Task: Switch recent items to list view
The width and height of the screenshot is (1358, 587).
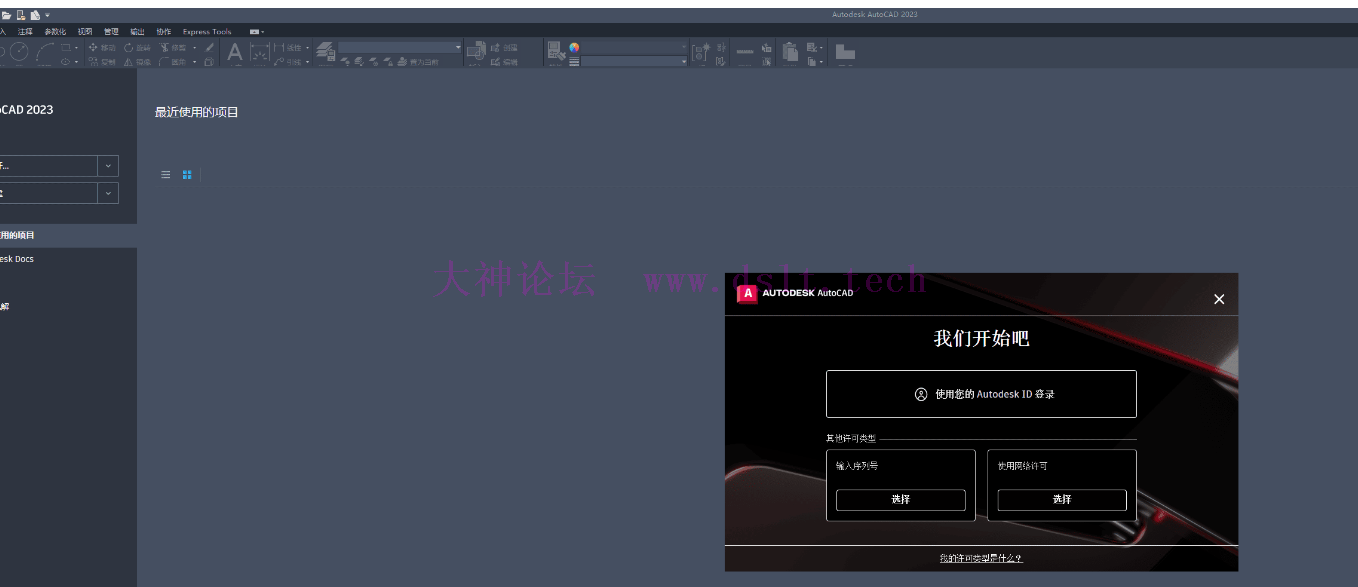Action: point(166,175)
